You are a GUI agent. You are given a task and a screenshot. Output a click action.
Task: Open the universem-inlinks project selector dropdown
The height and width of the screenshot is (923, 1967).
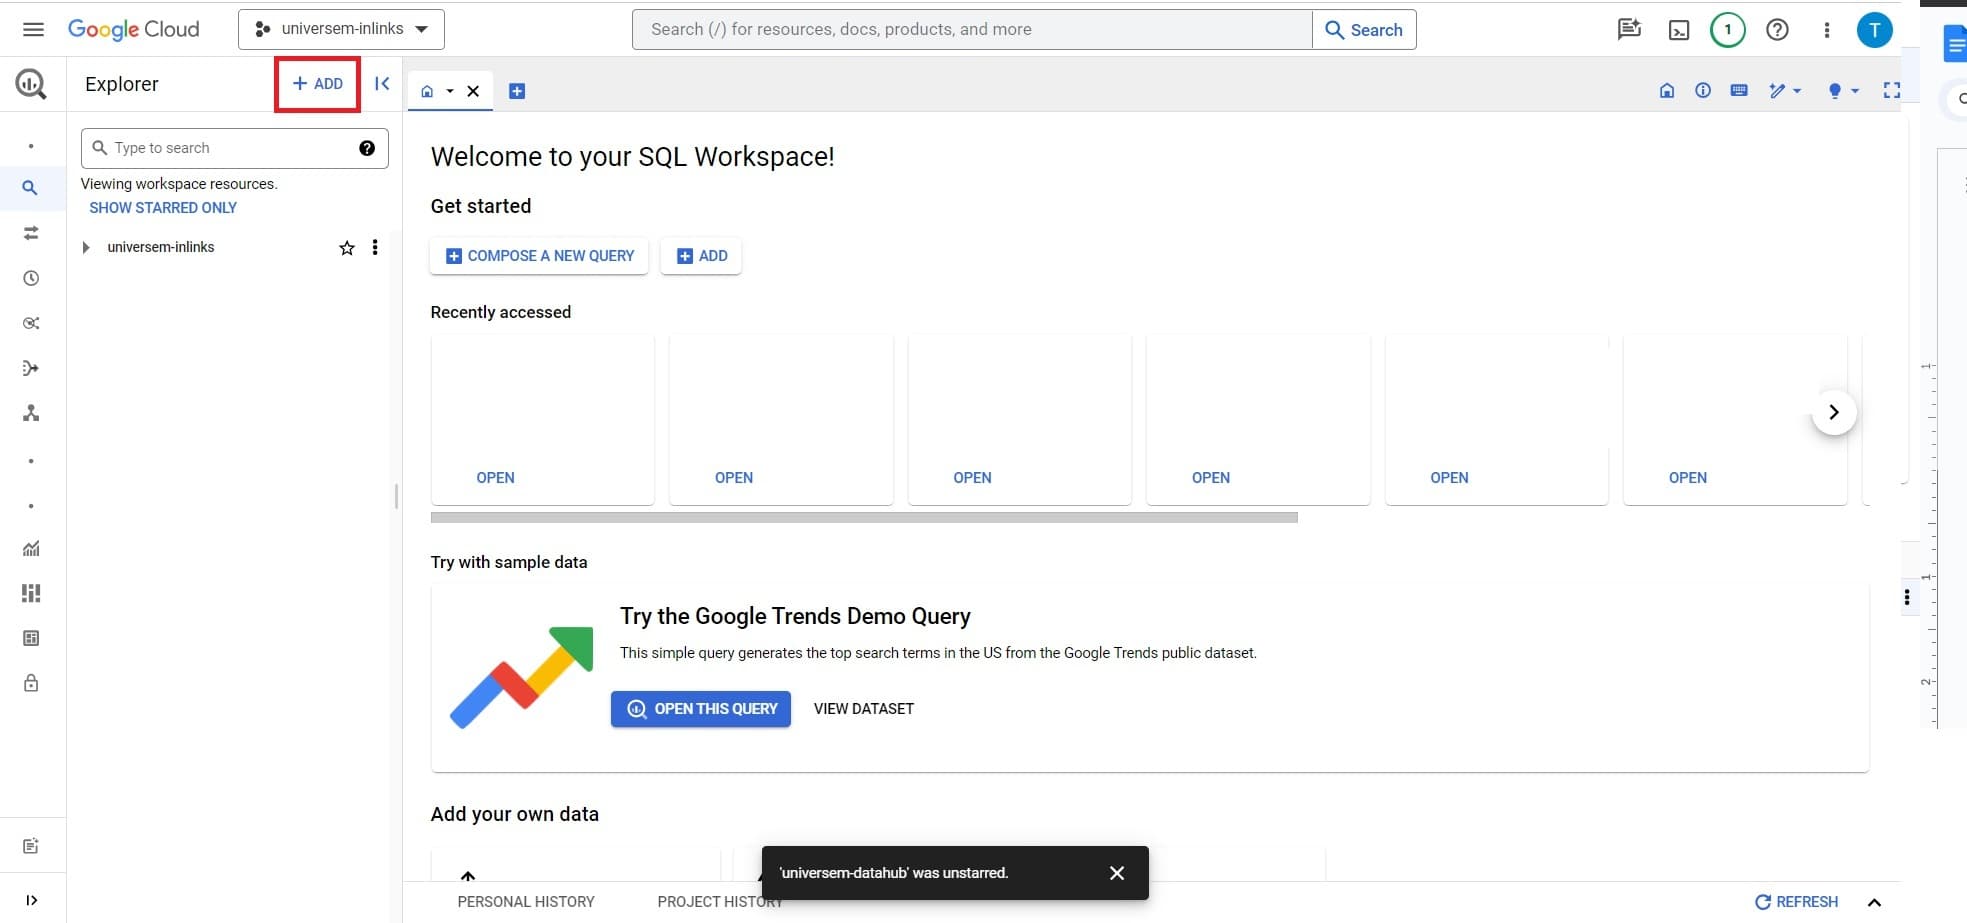click(x=341, y=29)
